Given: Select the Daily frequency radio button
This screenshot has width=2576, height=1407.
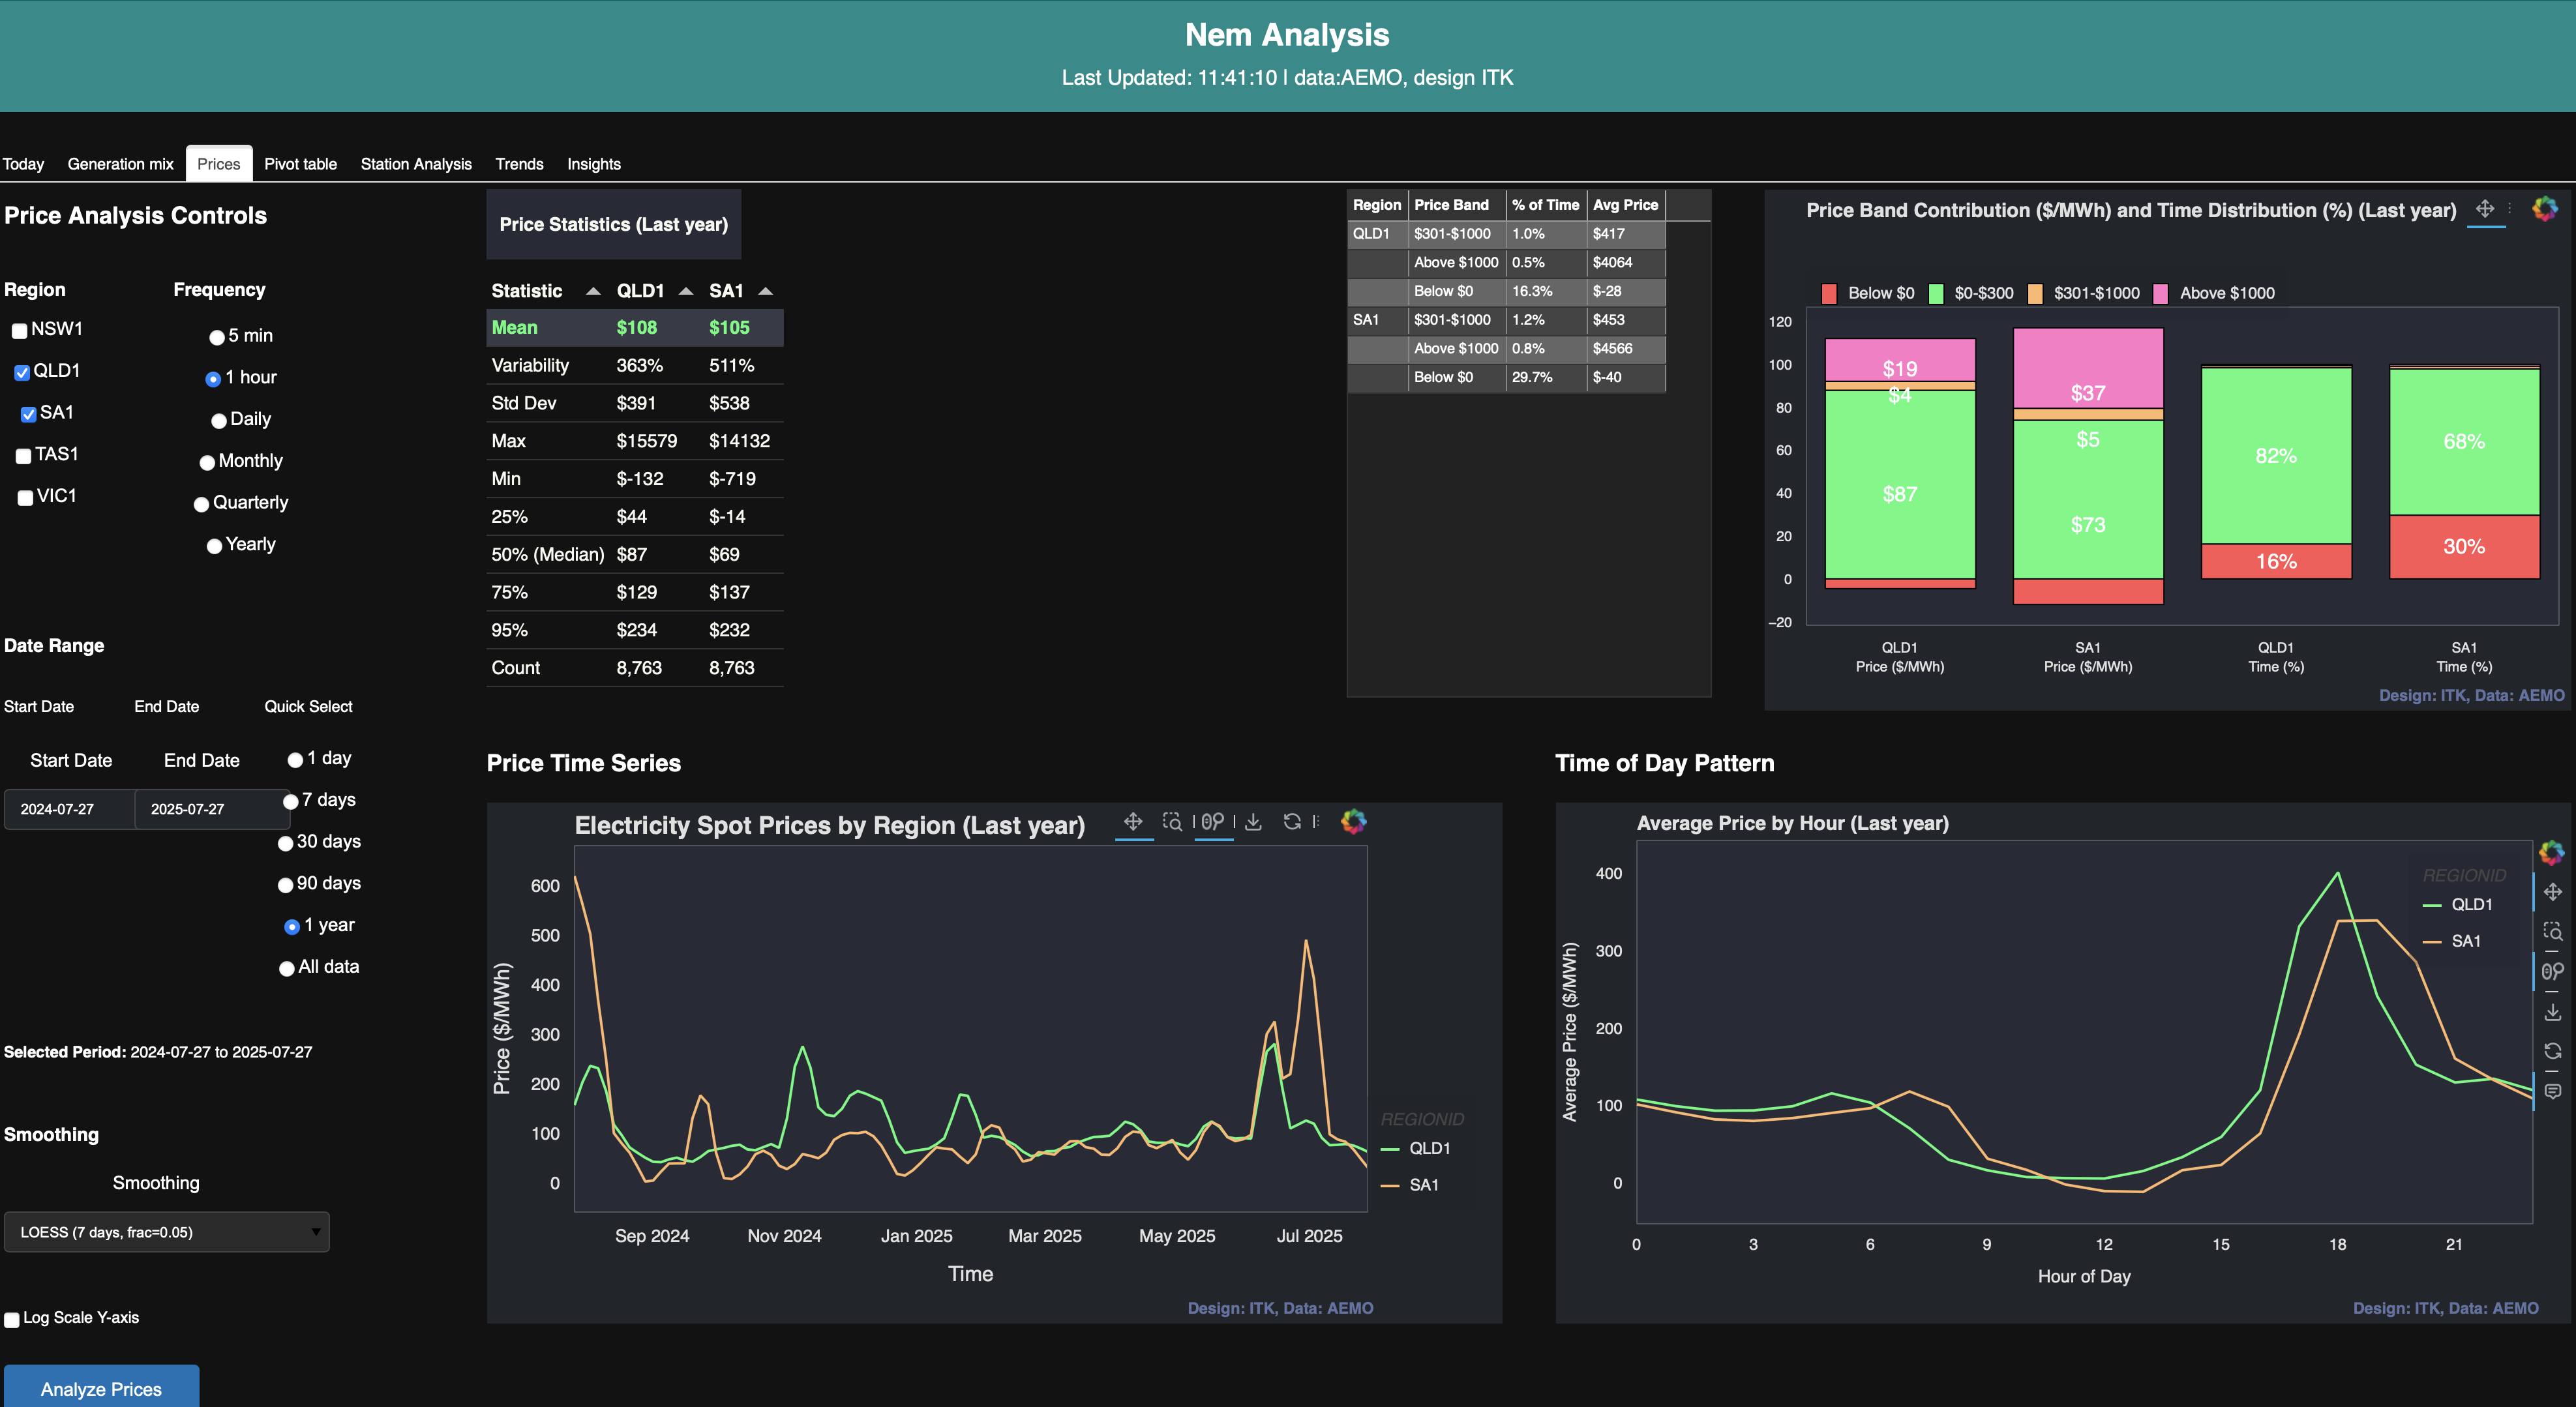Looking at the screenshot, I should 218,421.
